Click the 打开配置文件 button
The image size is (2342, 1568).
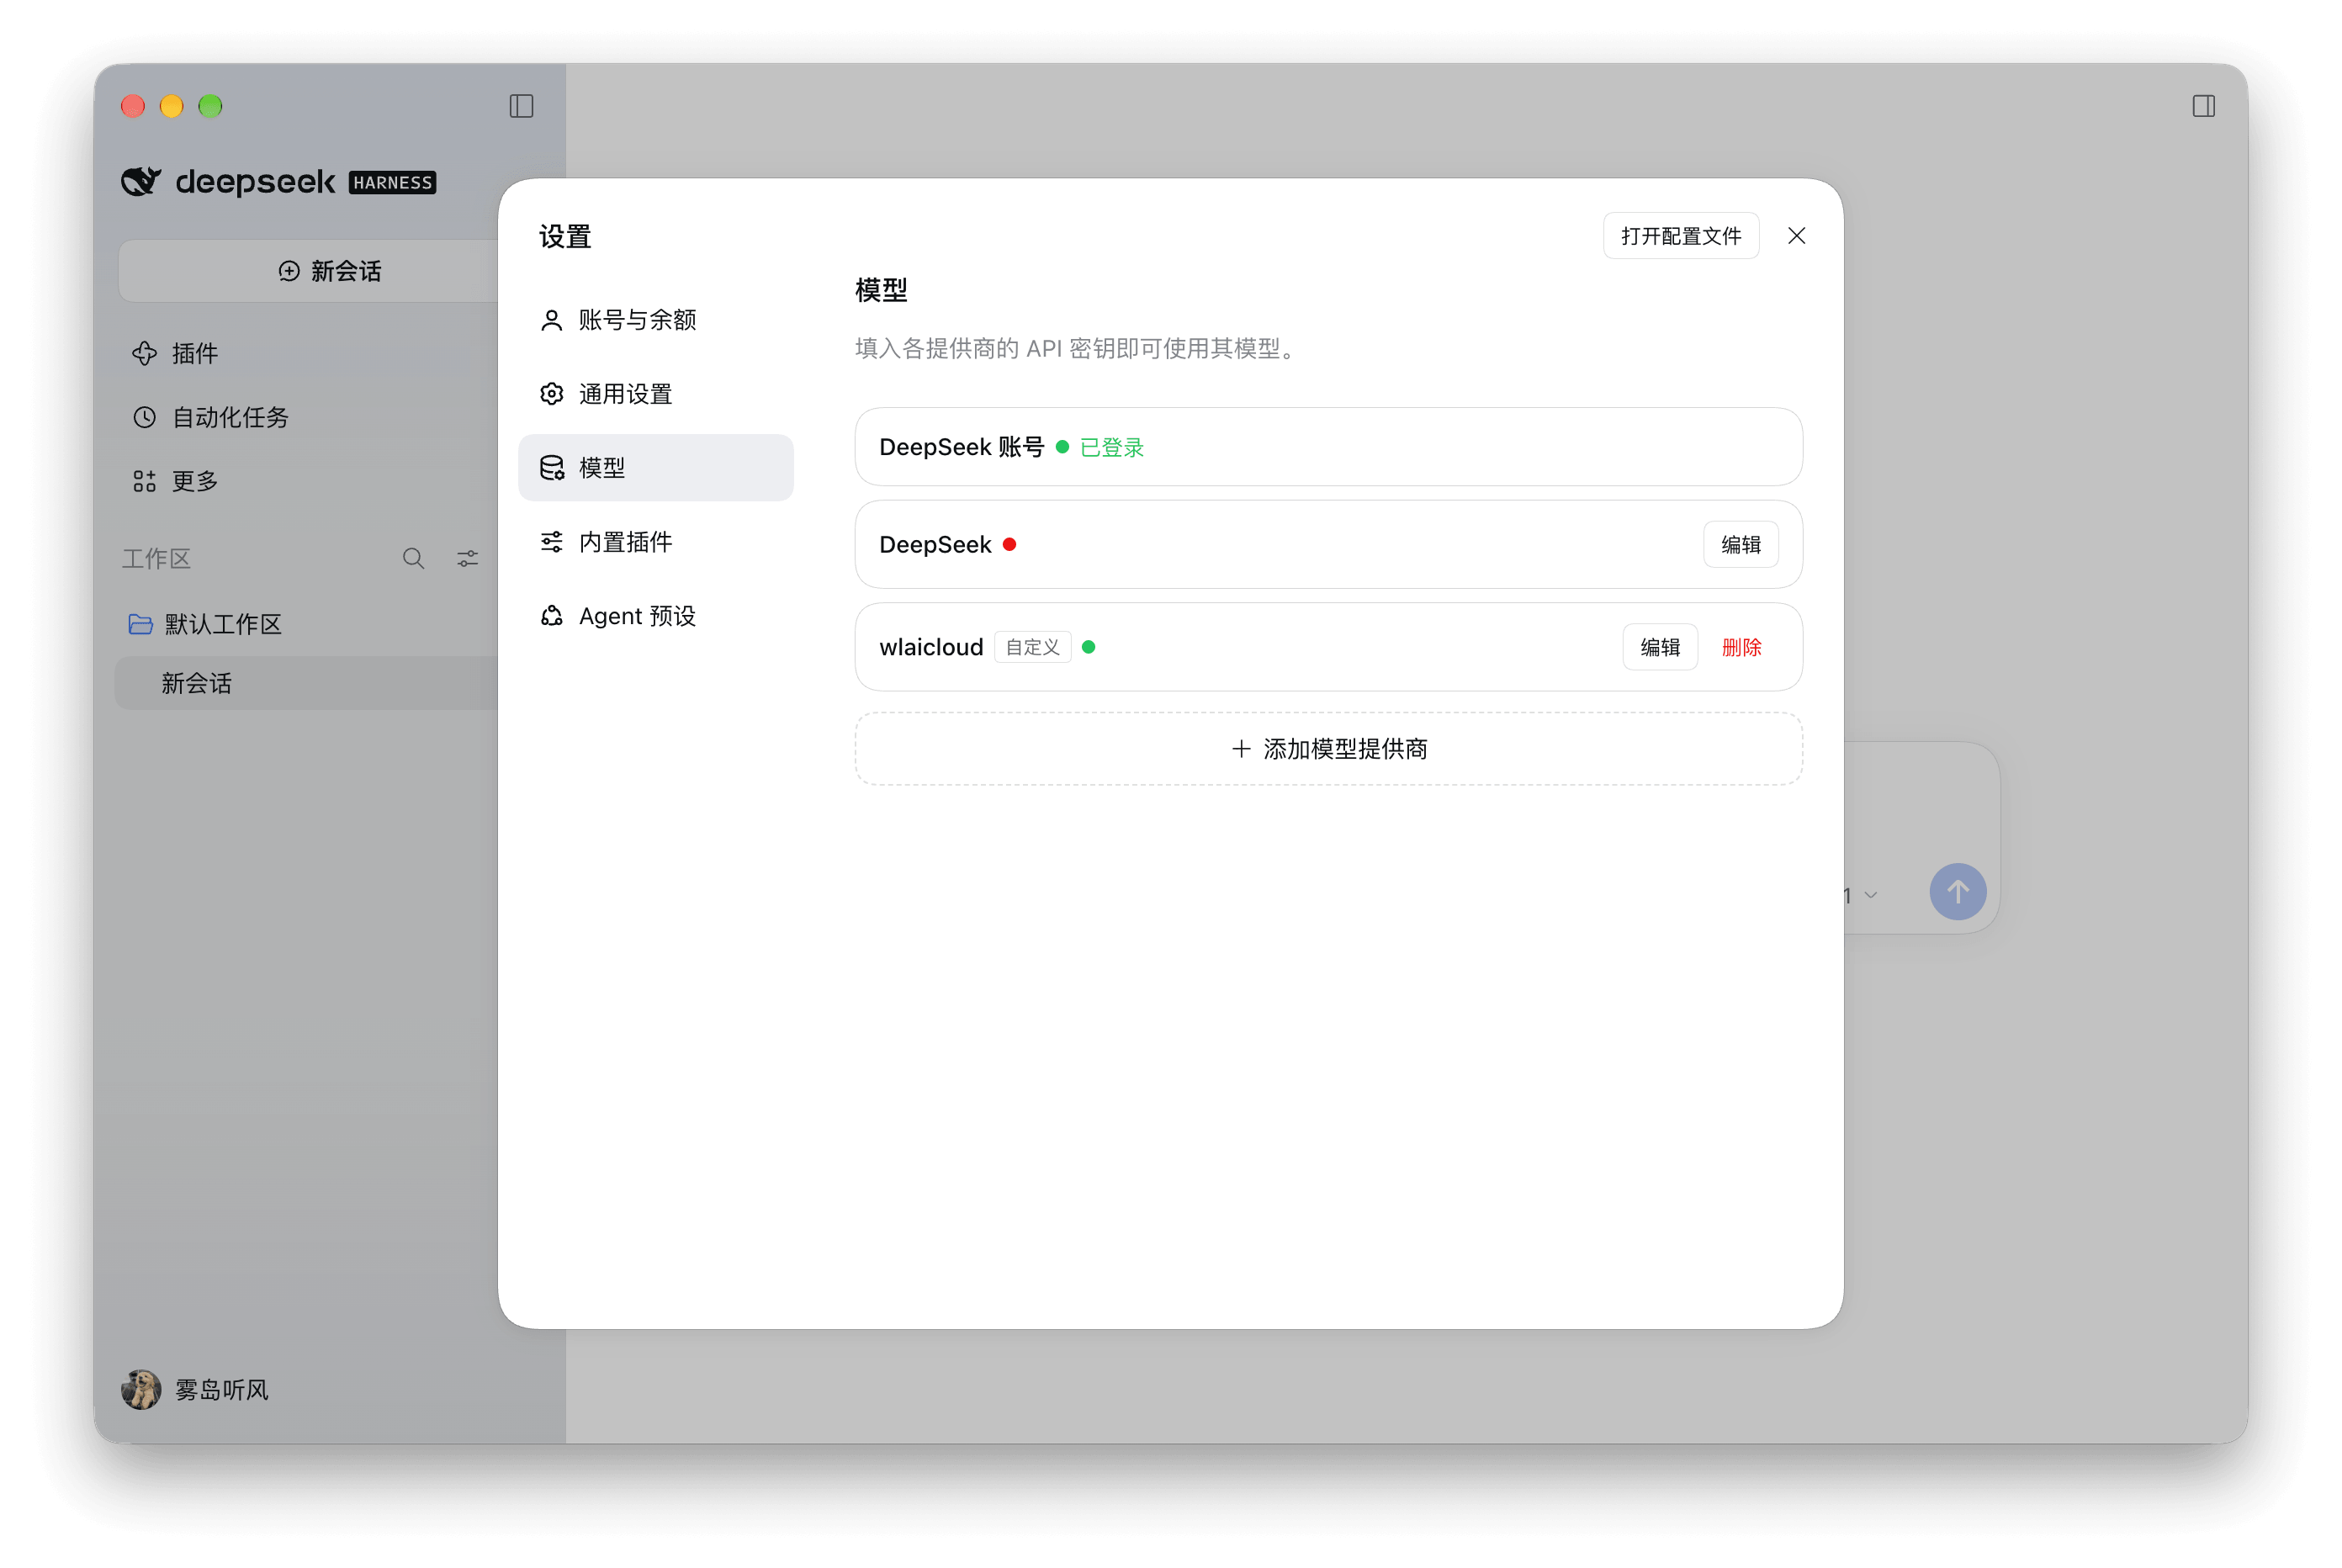click(x=1680, y=236)
